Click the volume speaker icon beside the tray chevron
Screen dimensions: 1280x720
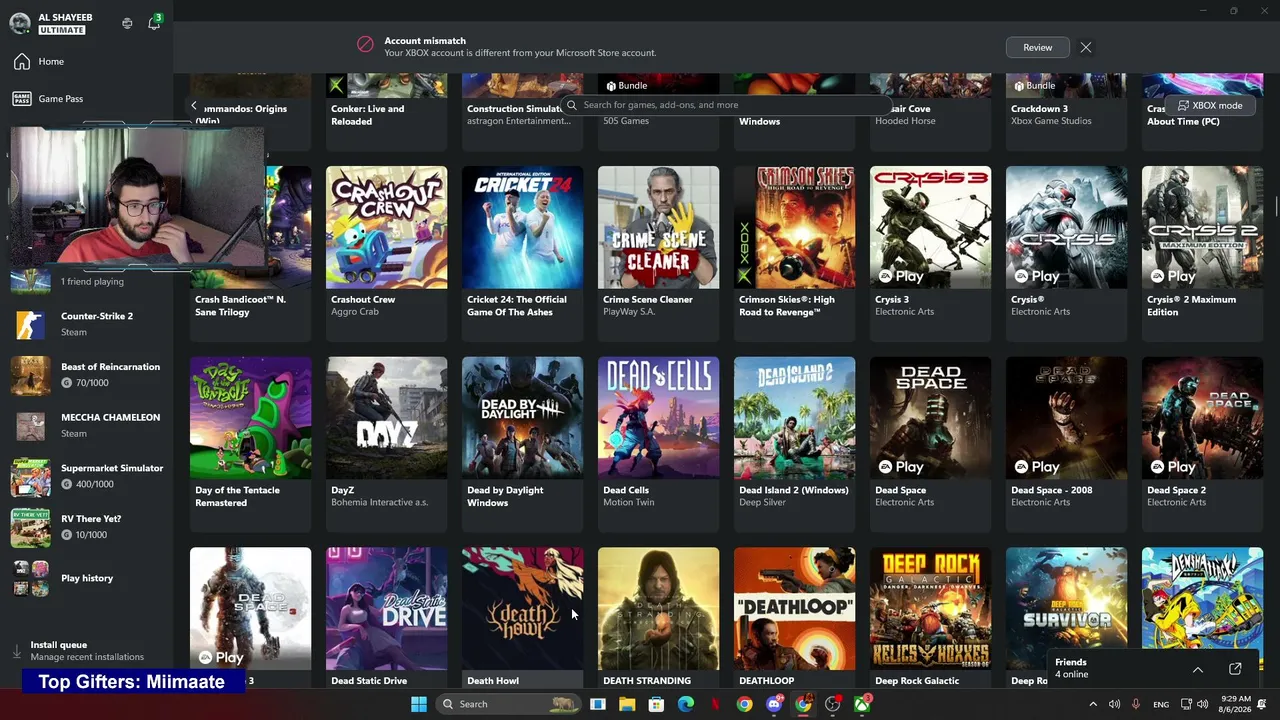point(1114,704)
